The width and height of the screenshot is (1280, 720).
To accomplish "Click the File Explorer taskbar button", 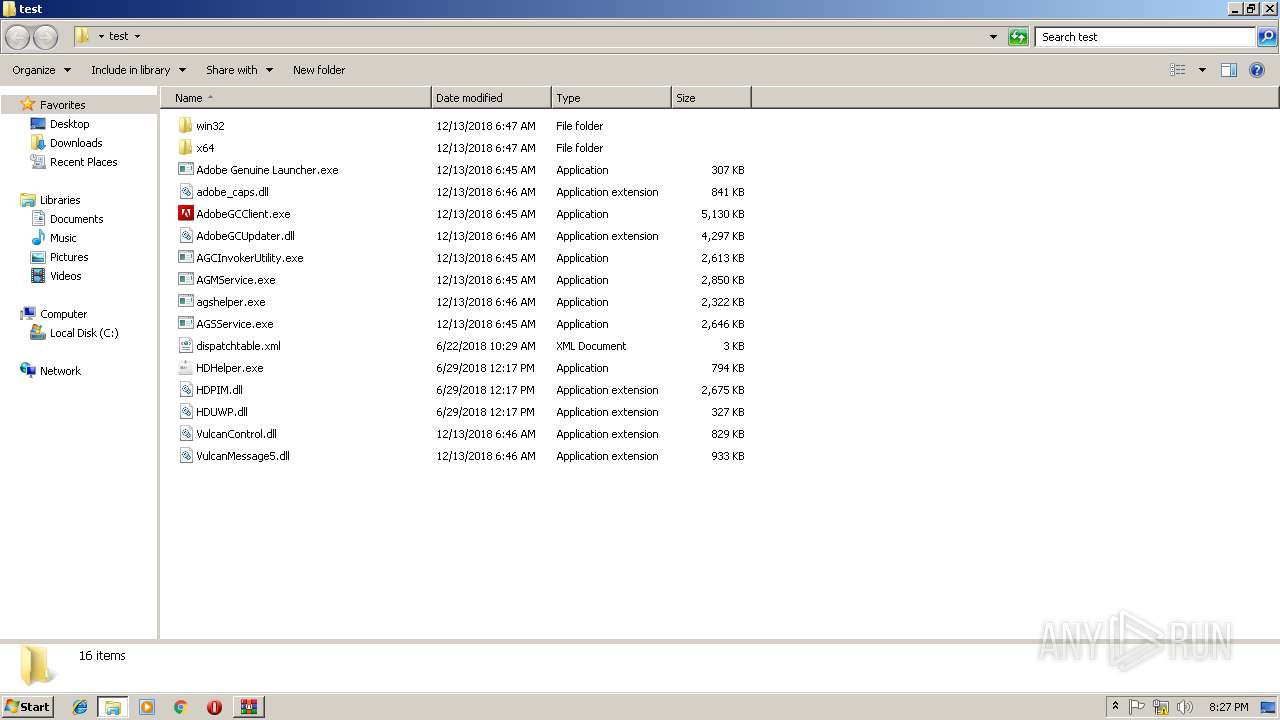I will click(113, 707).
